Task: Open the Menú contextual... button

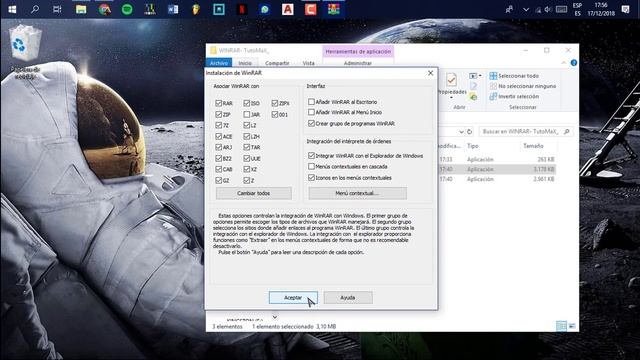Action: coord(358,193)
